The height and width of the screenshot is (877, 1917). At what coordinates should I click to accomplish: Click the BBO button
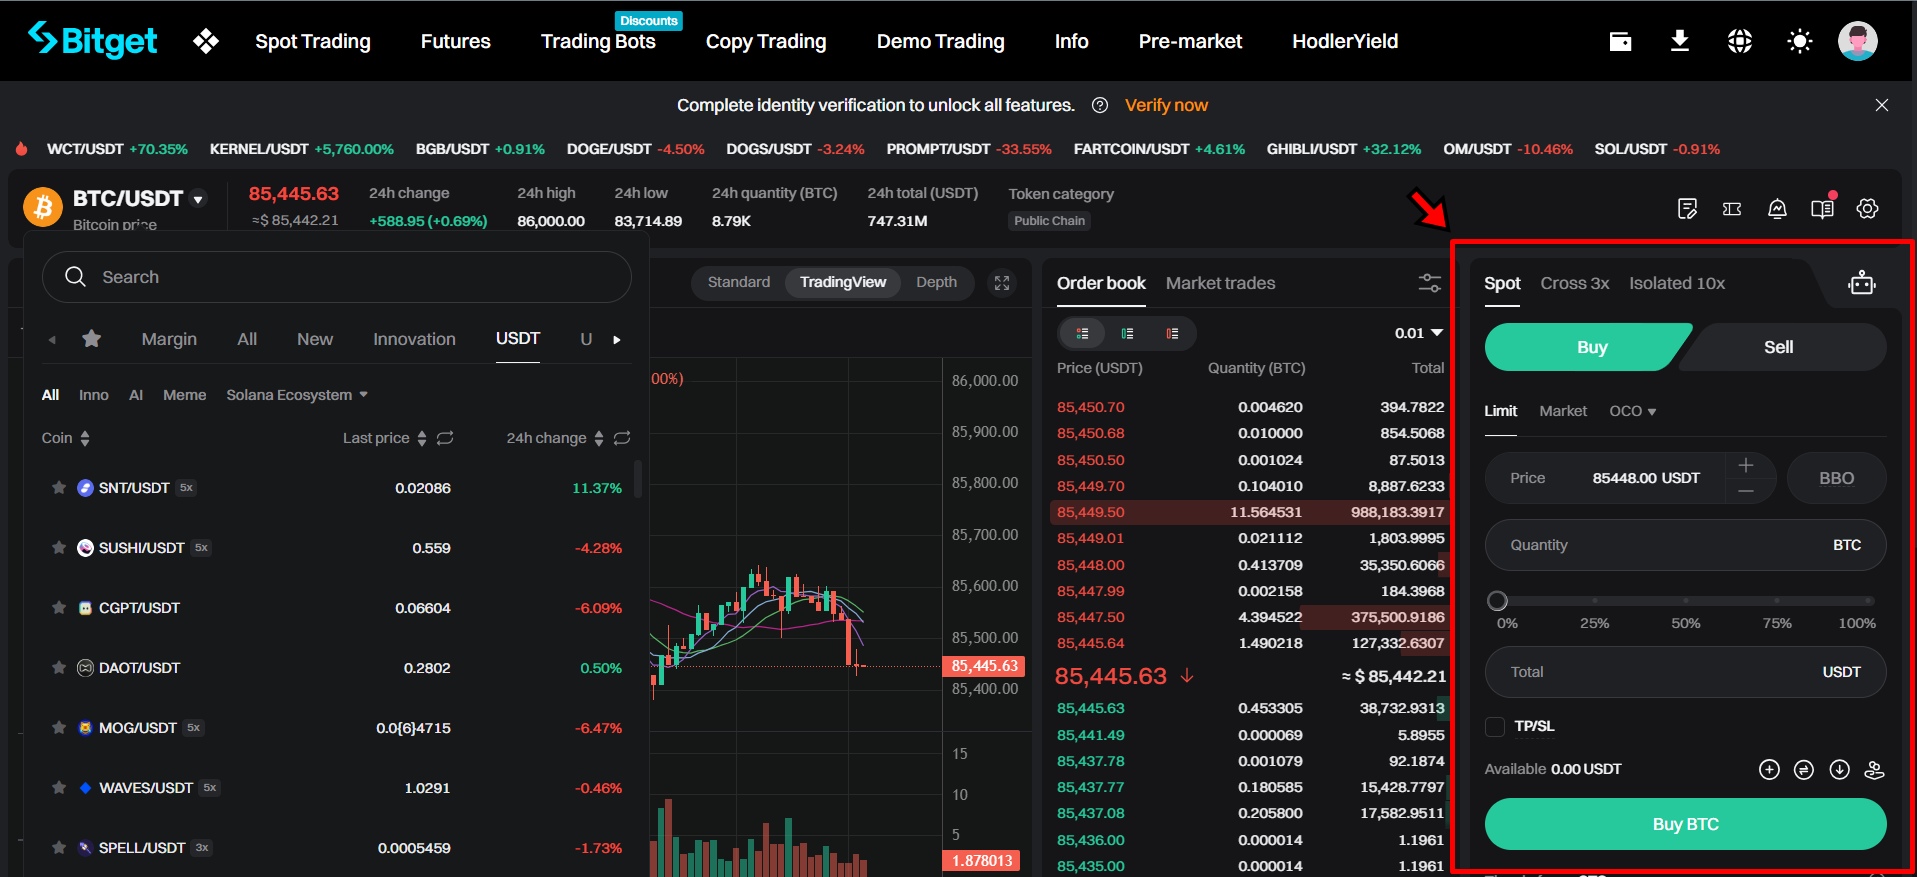(1836, 478)
